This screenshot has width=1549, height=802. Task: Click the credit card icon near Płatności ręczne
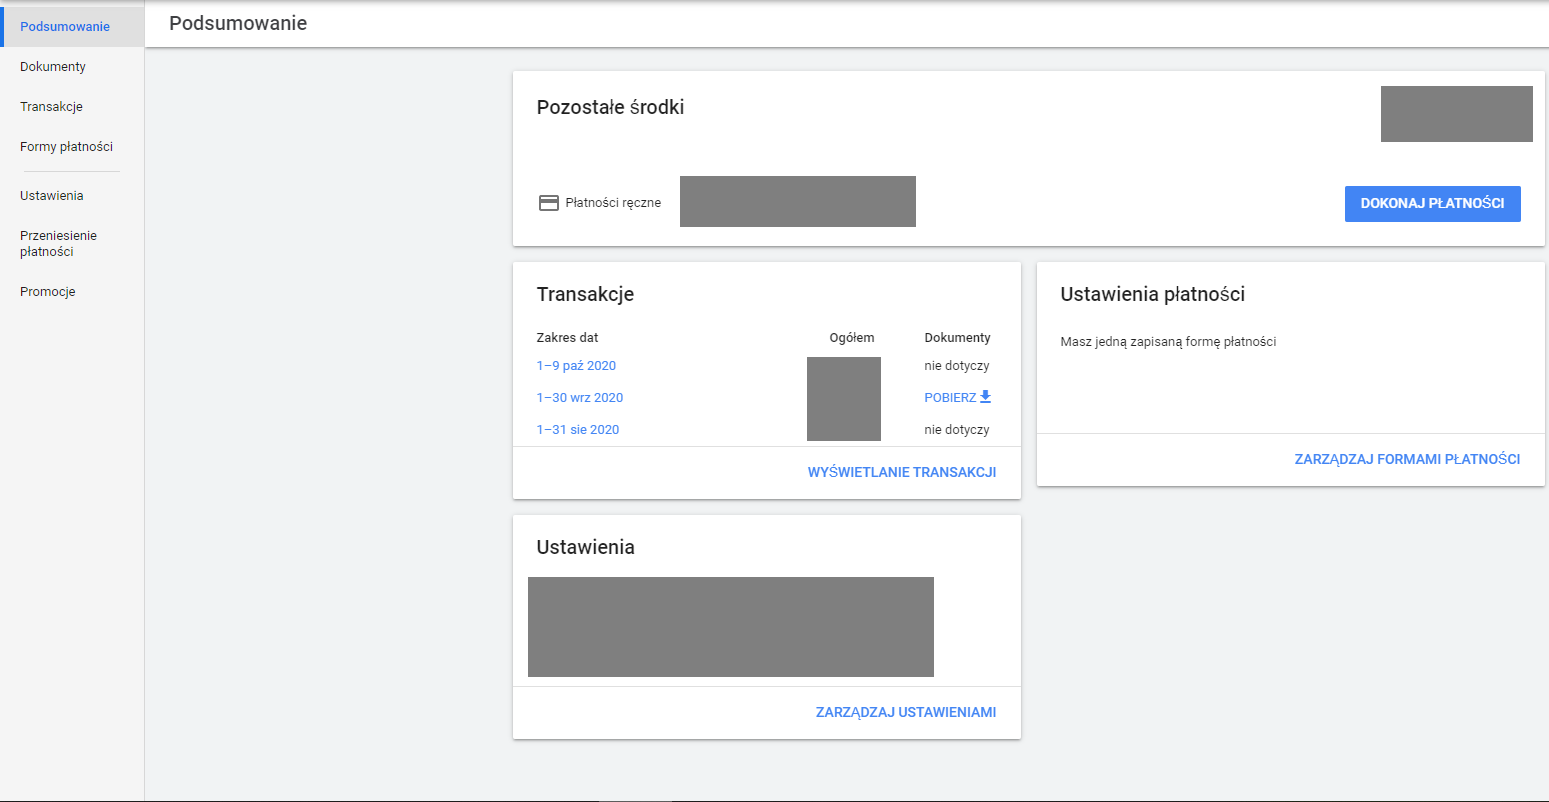[548, 203]
